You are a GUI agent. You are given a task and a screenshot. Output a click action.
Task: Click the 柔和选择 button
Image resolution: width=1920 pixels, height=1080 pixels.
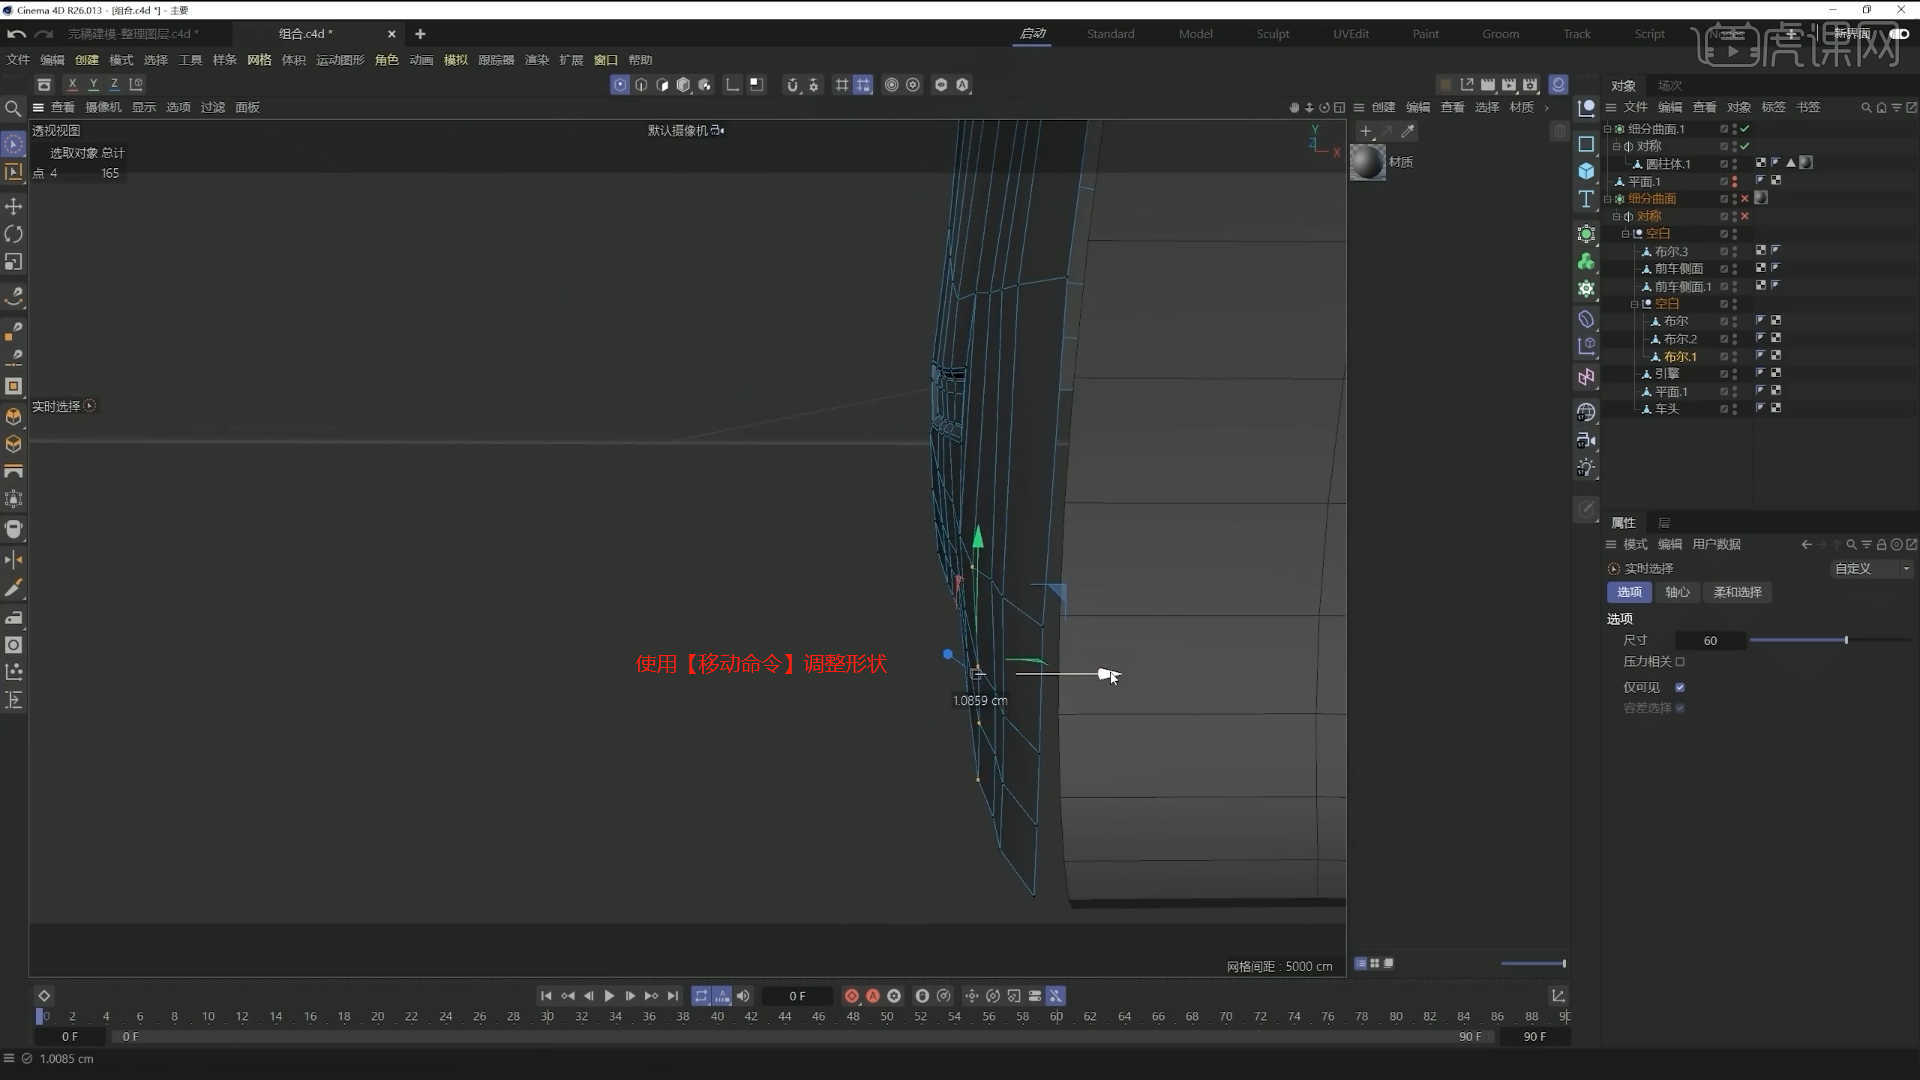pos(1737,593)
